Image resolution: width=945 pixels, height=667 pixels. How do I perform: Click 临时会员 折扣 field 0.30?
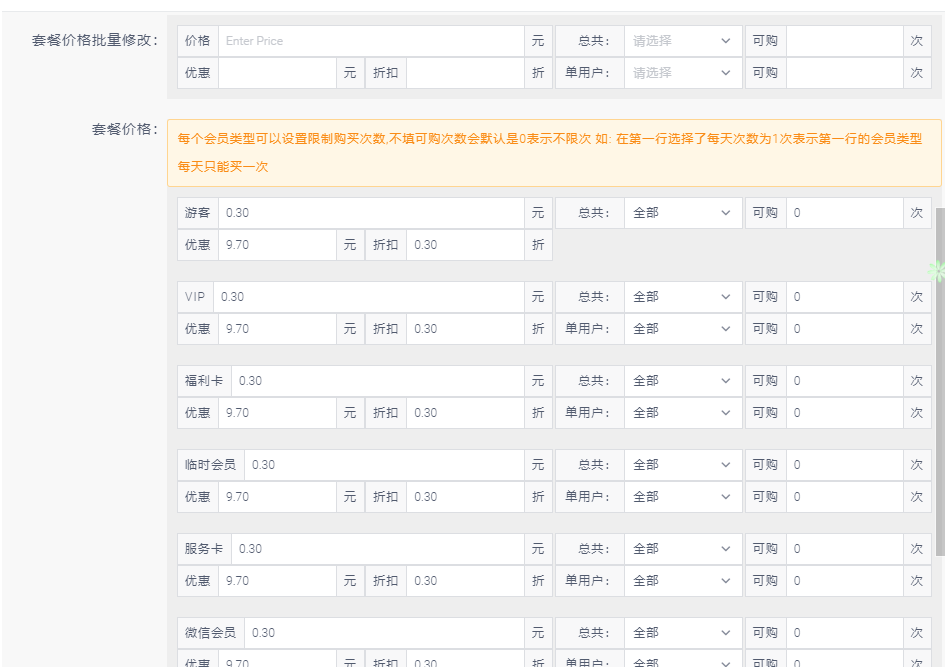click(465, 497)
